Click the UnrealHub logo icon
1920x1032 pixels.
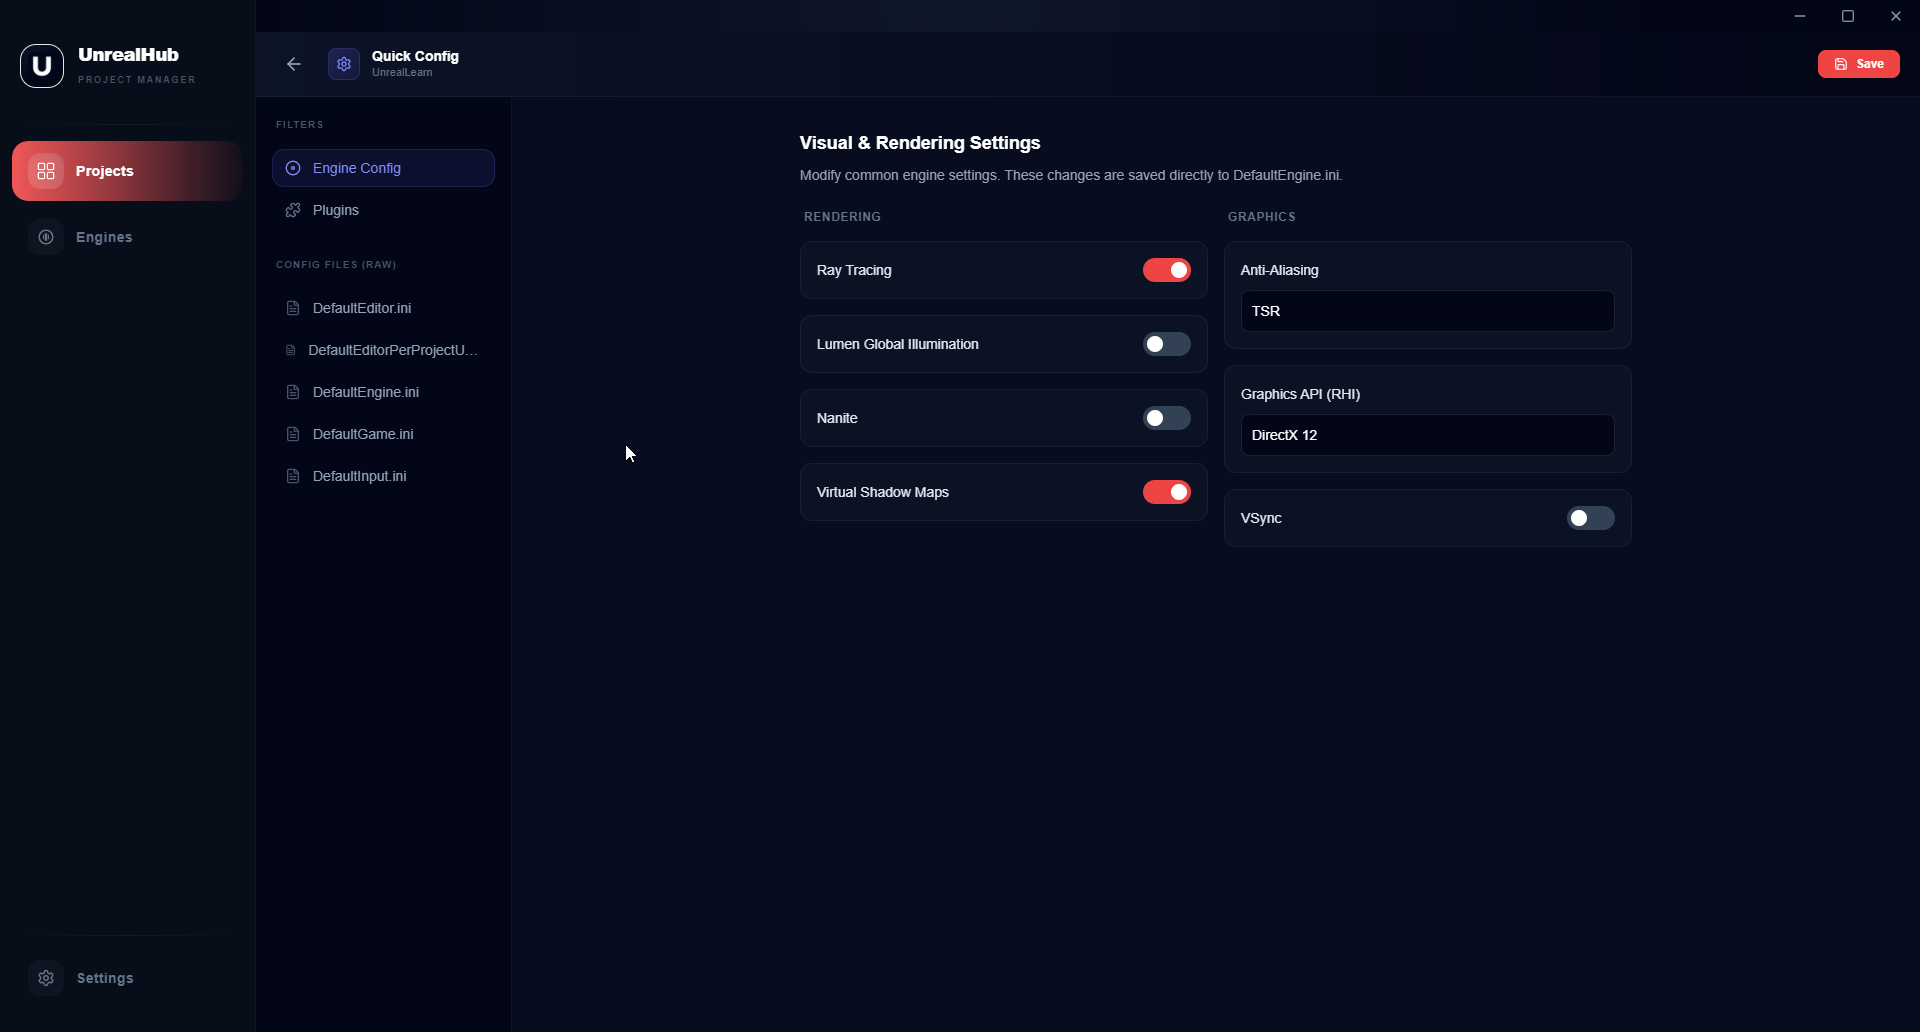41,65
